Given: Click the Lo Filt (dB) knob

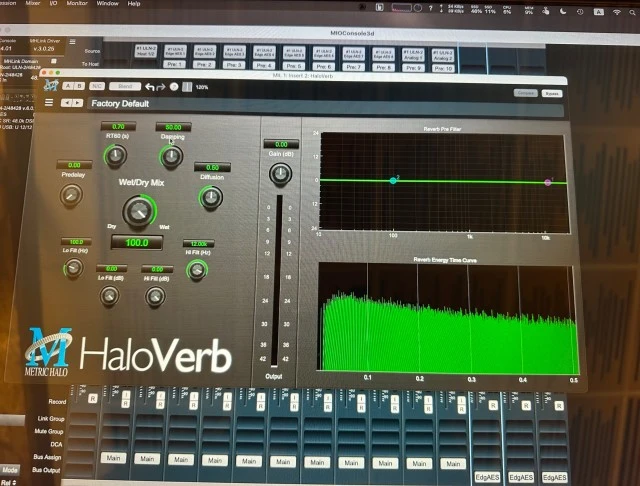Looking at the screenshot, I should click(110, 296).
